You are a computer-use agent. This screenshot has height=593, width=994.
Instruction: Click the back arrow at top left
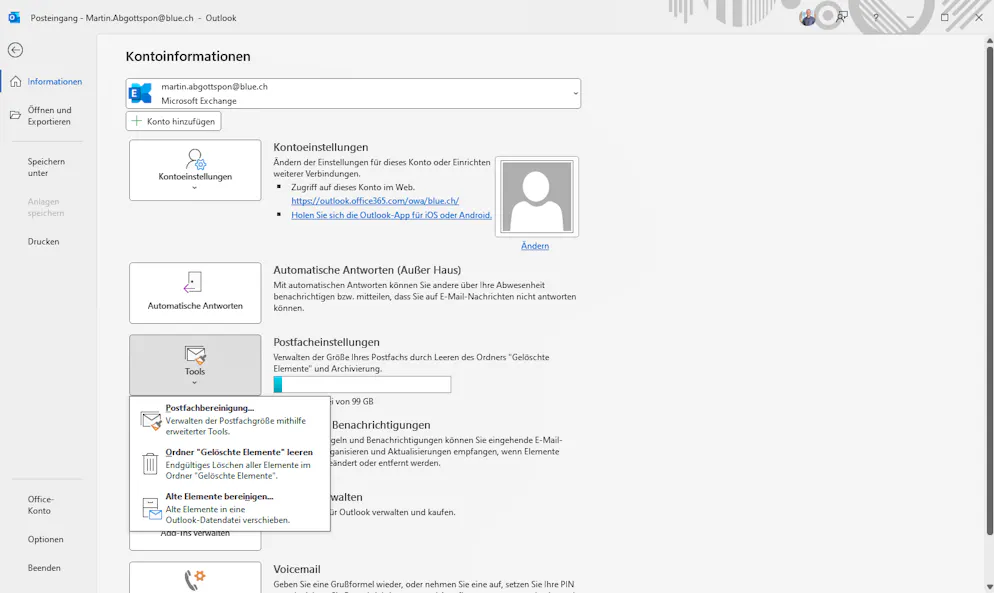click(x=14, y=48)
